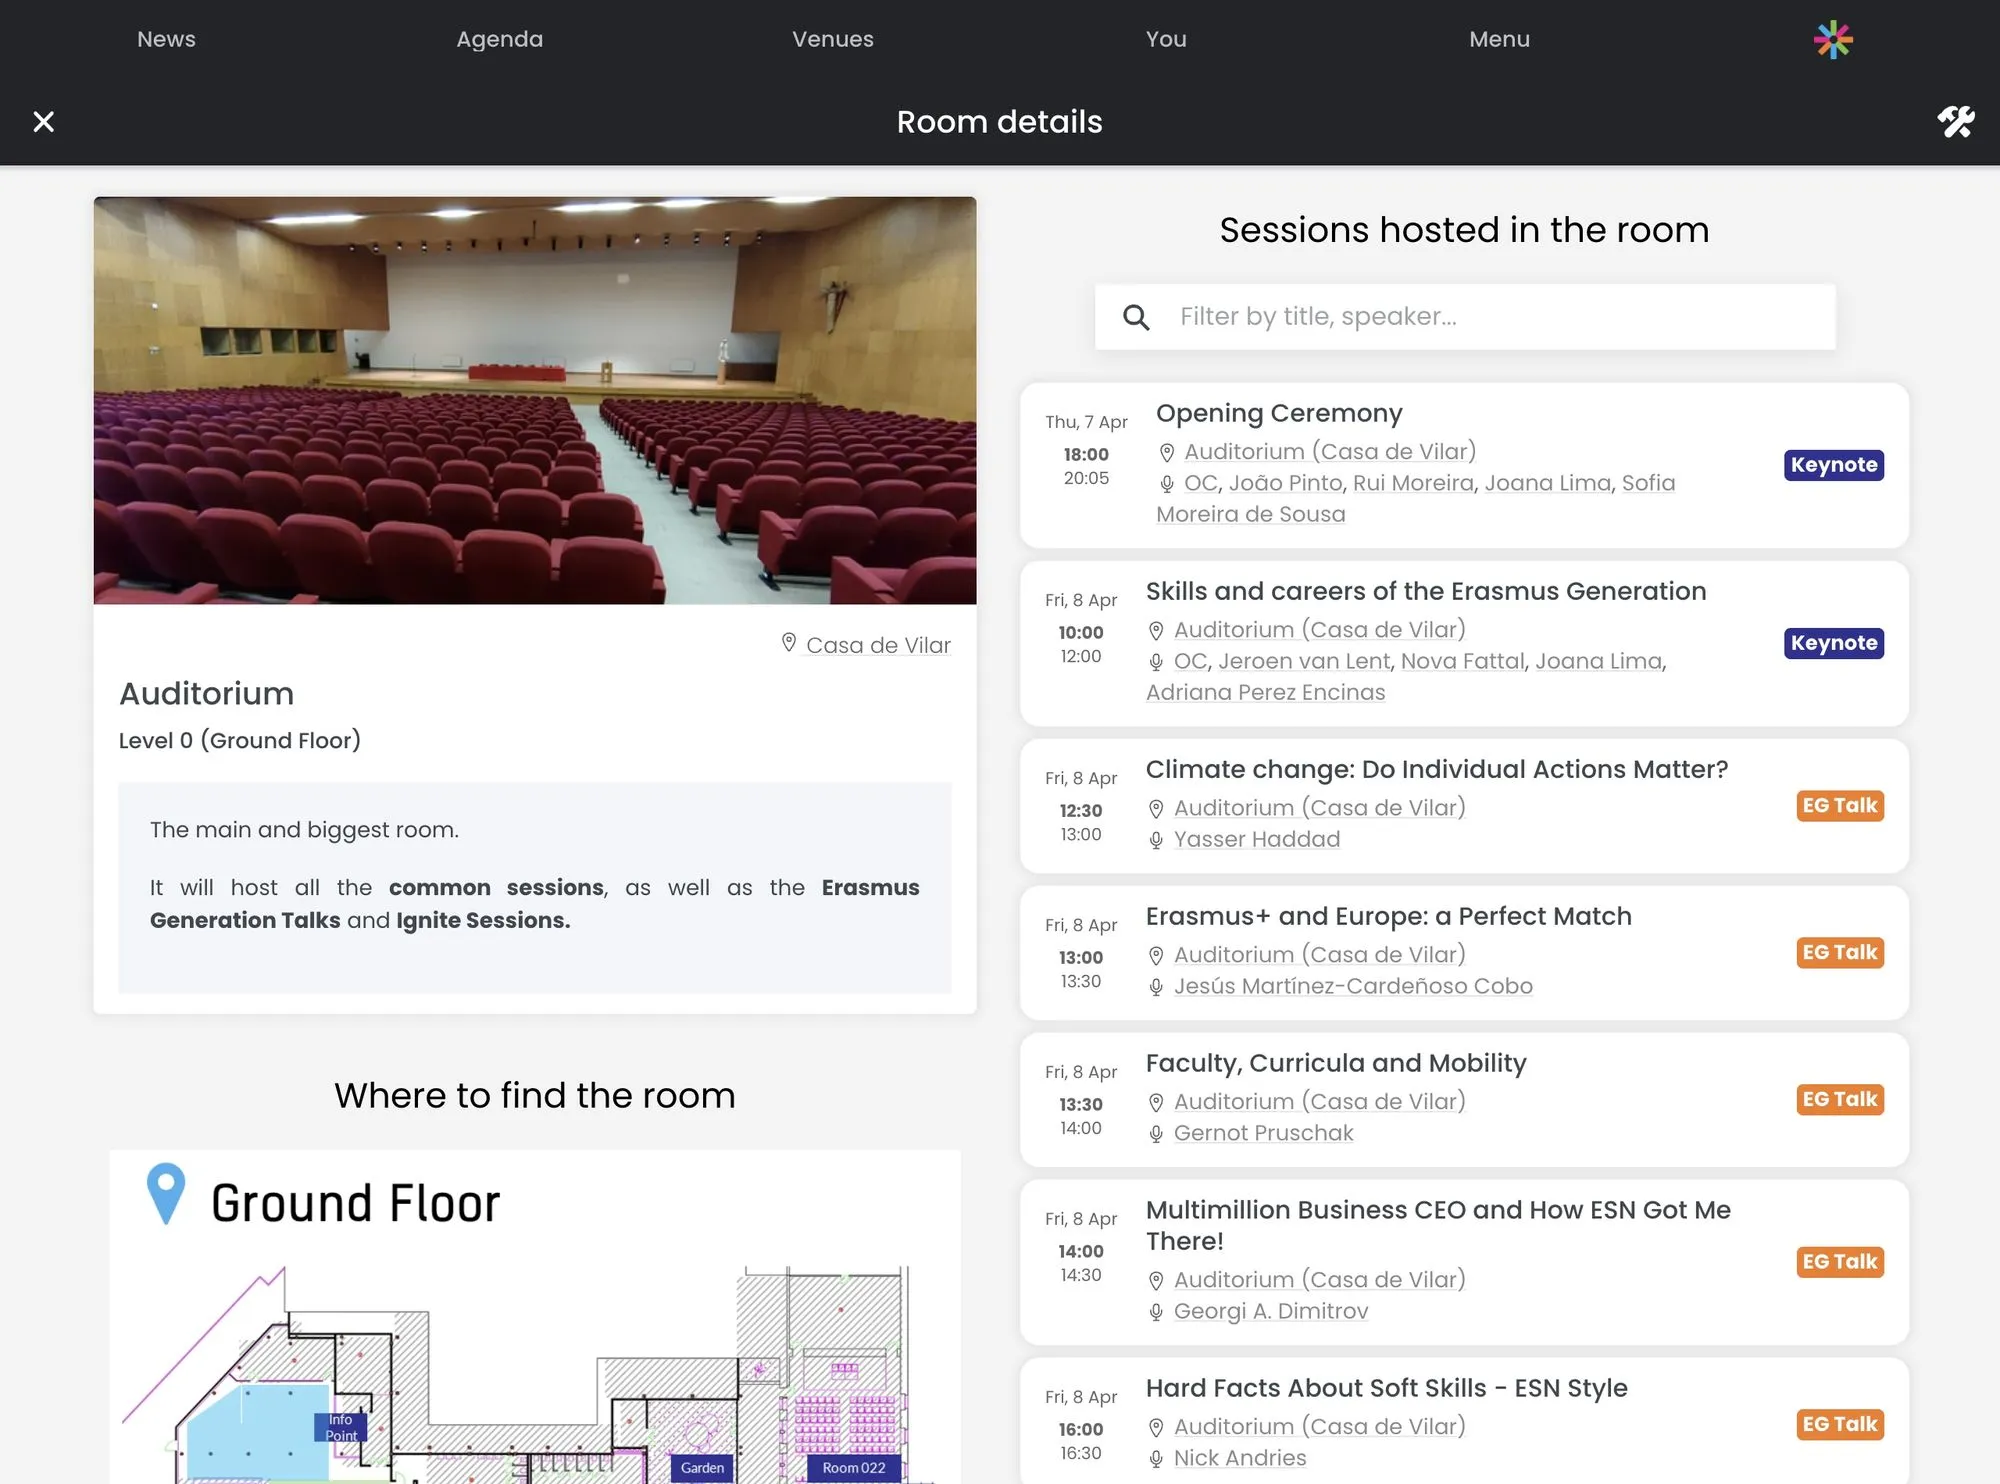Open the Casa de Vilar venue link
The width and height of the screenshot is (2000, 1484).
[878, 645]
